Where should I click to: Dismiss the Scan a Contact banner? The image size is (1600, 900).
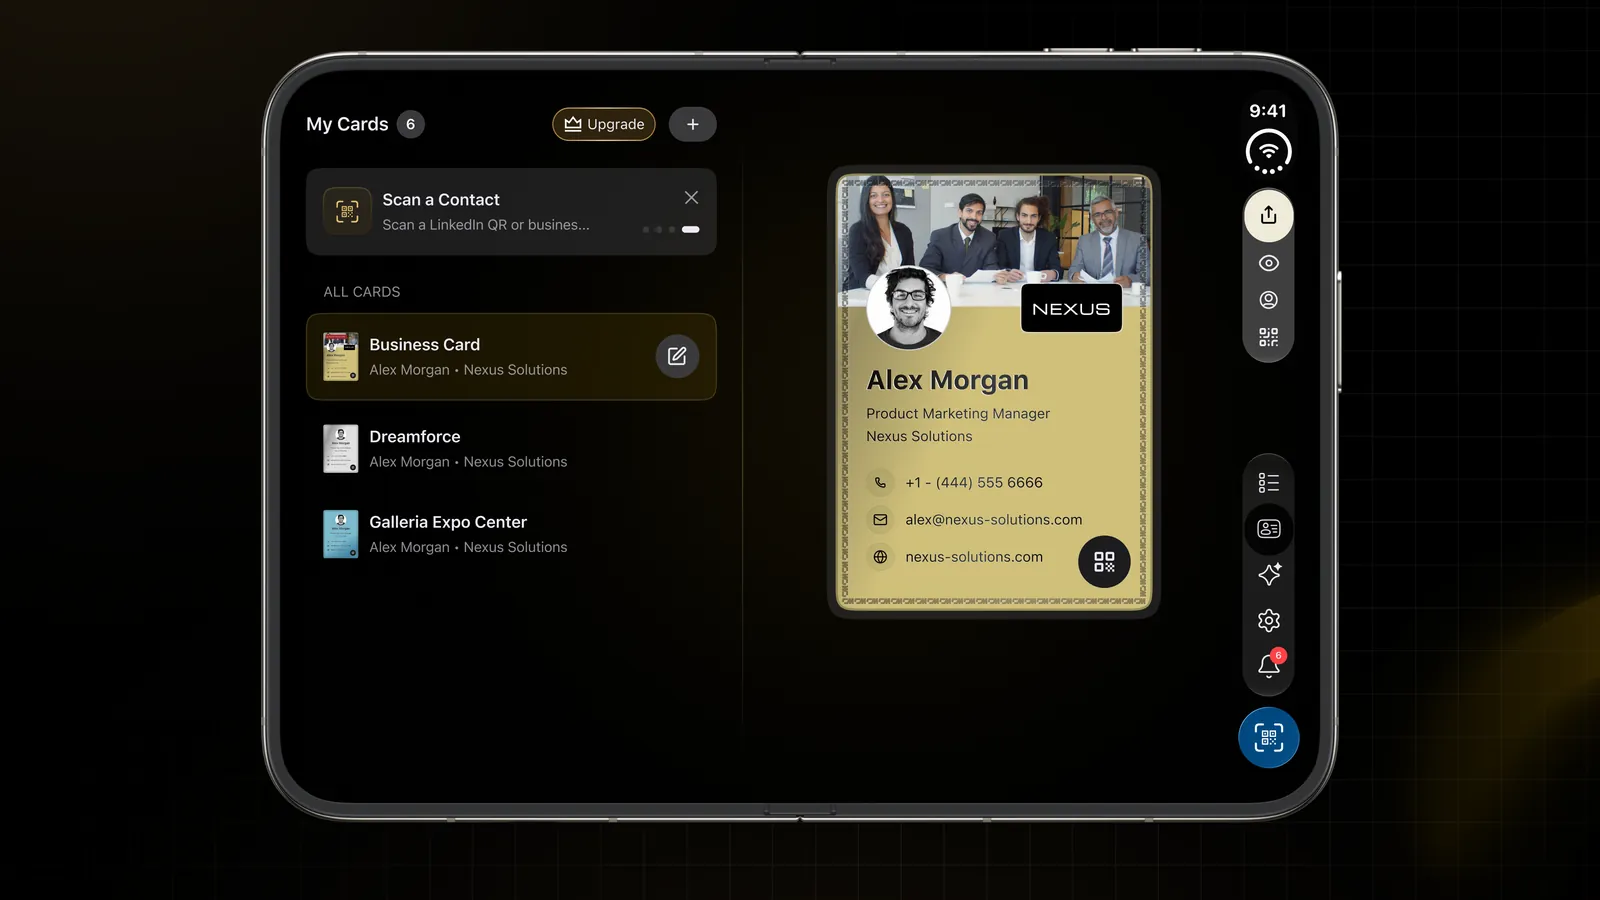[691, 198]
